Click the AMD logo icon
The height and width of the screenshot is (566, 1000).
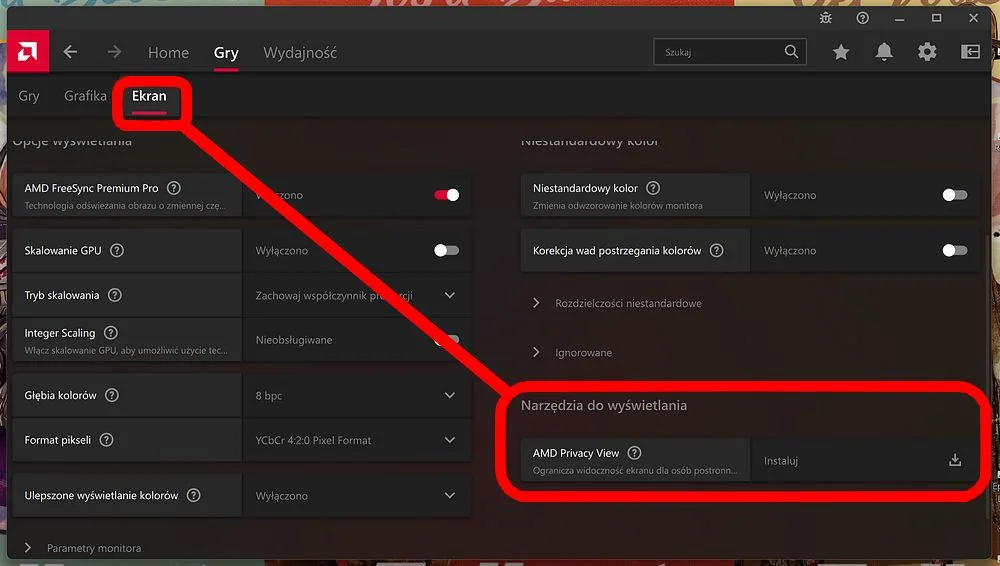[x=27, y=51]
